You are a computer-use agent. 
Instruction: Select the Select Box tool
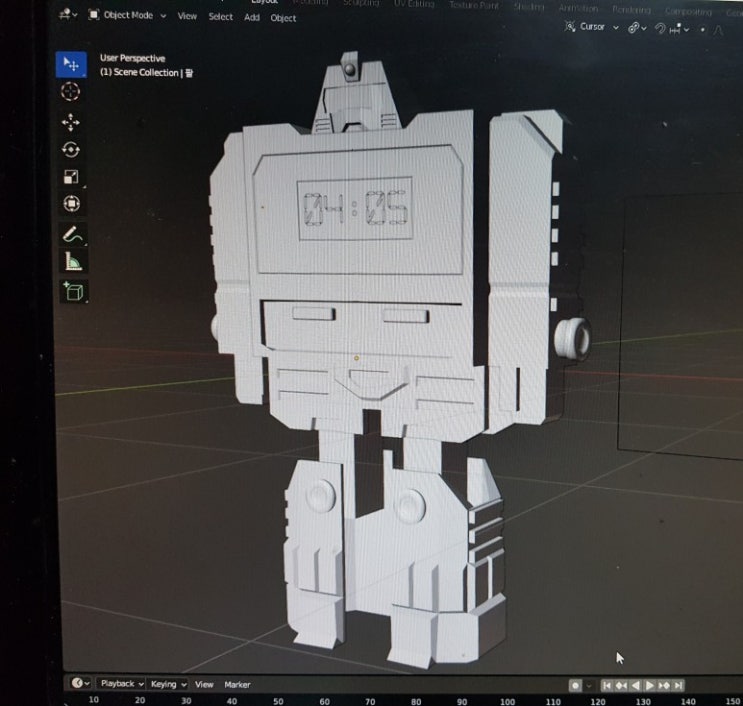point(71,64)
